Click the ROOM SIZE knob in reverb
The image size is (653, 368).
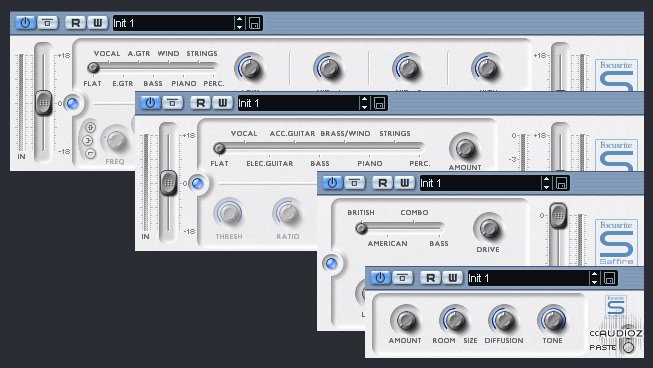point(455,320)
